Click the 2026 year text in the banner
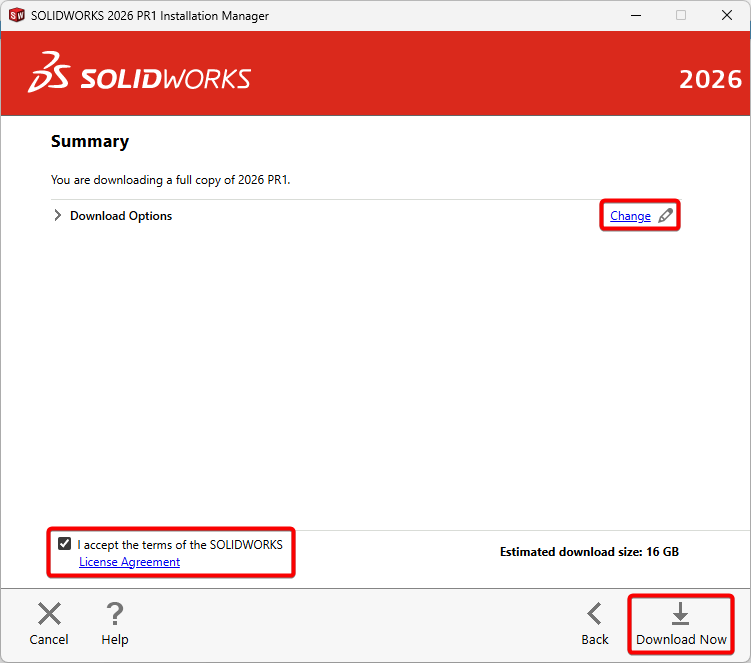The width and height of the screenshot is (751, 663). click(x=710, y=80)
